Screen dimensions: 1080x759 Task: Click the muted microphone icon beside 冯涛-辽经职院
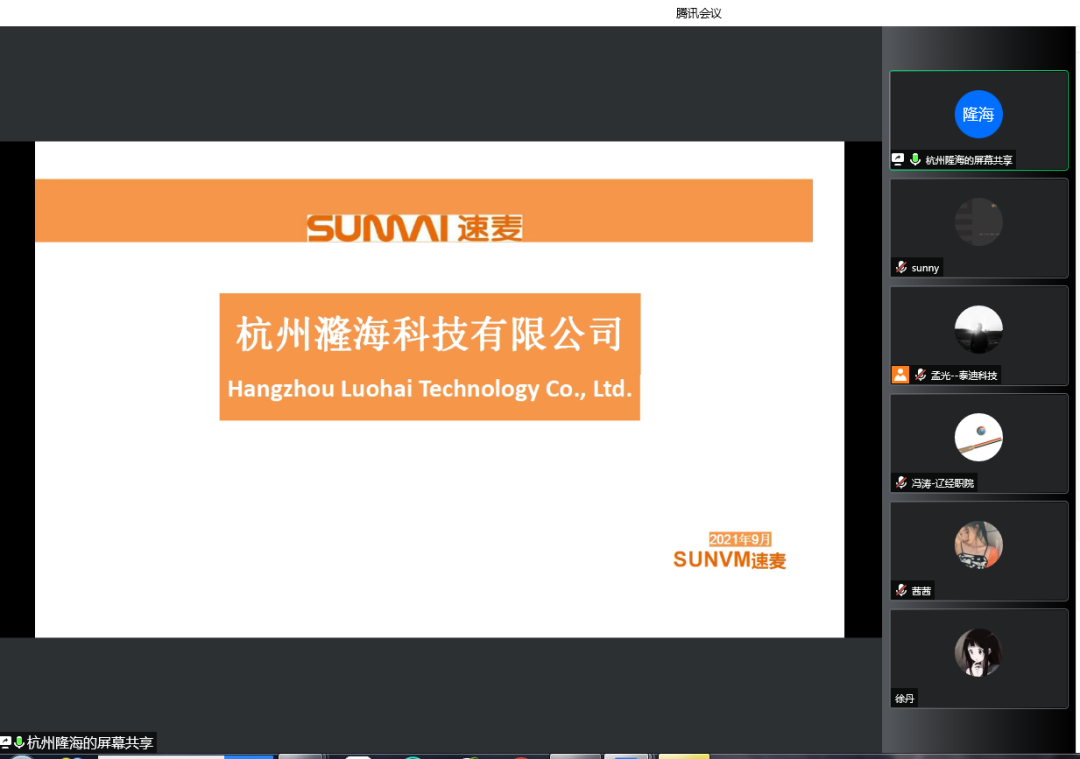[x=901, y=482]
